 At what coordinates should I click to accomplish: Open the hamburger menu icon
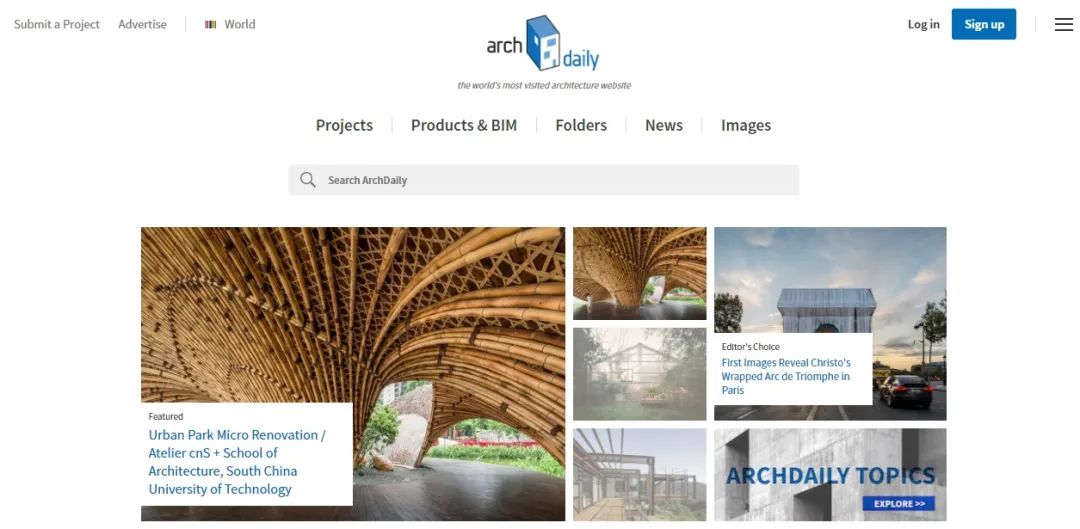click(x=1063, y=24)
